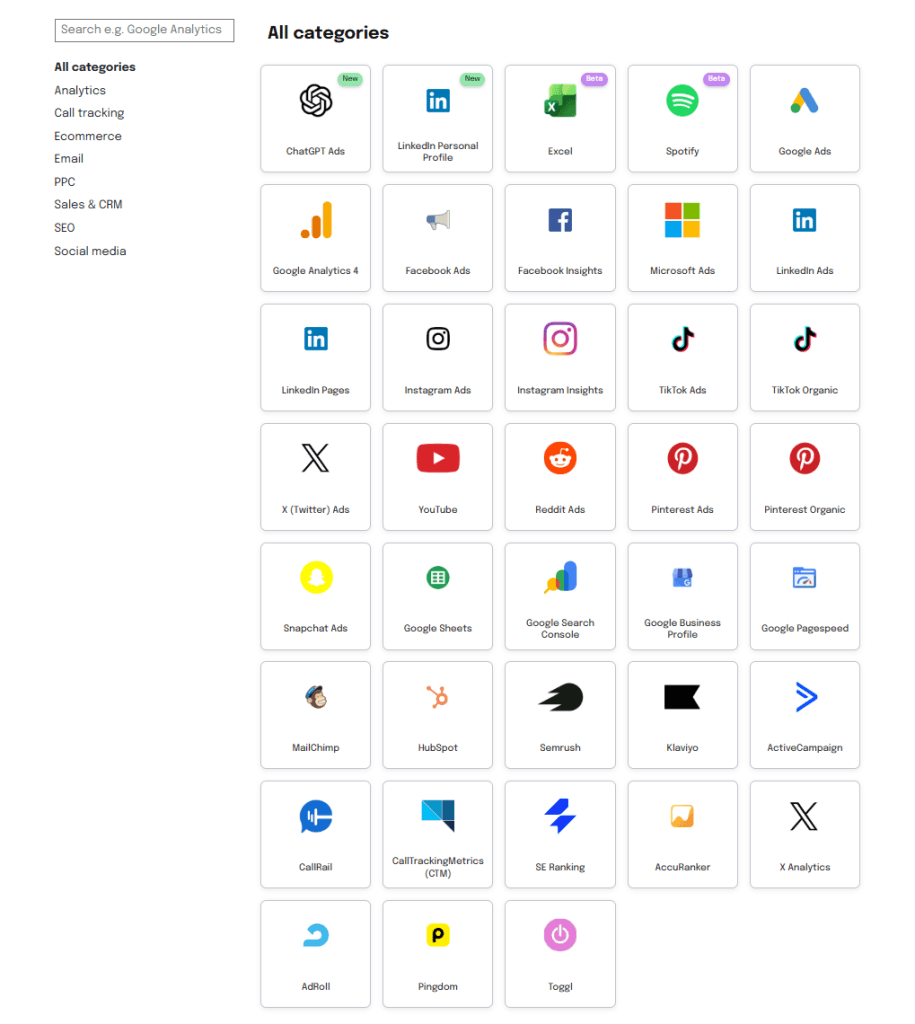Open the AdRoll icon
Viewport: 915px width, 1024px height.
click(316, 935)
